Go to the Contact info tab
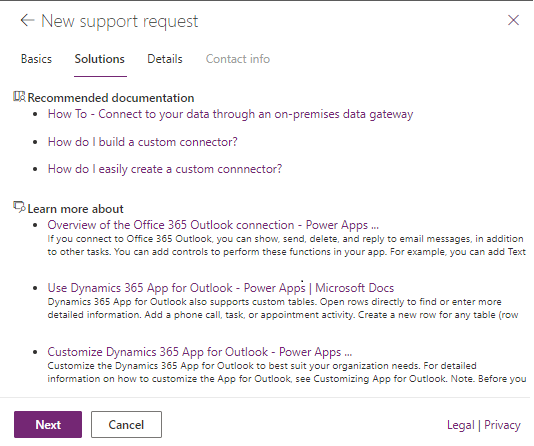 pos(238,59)
